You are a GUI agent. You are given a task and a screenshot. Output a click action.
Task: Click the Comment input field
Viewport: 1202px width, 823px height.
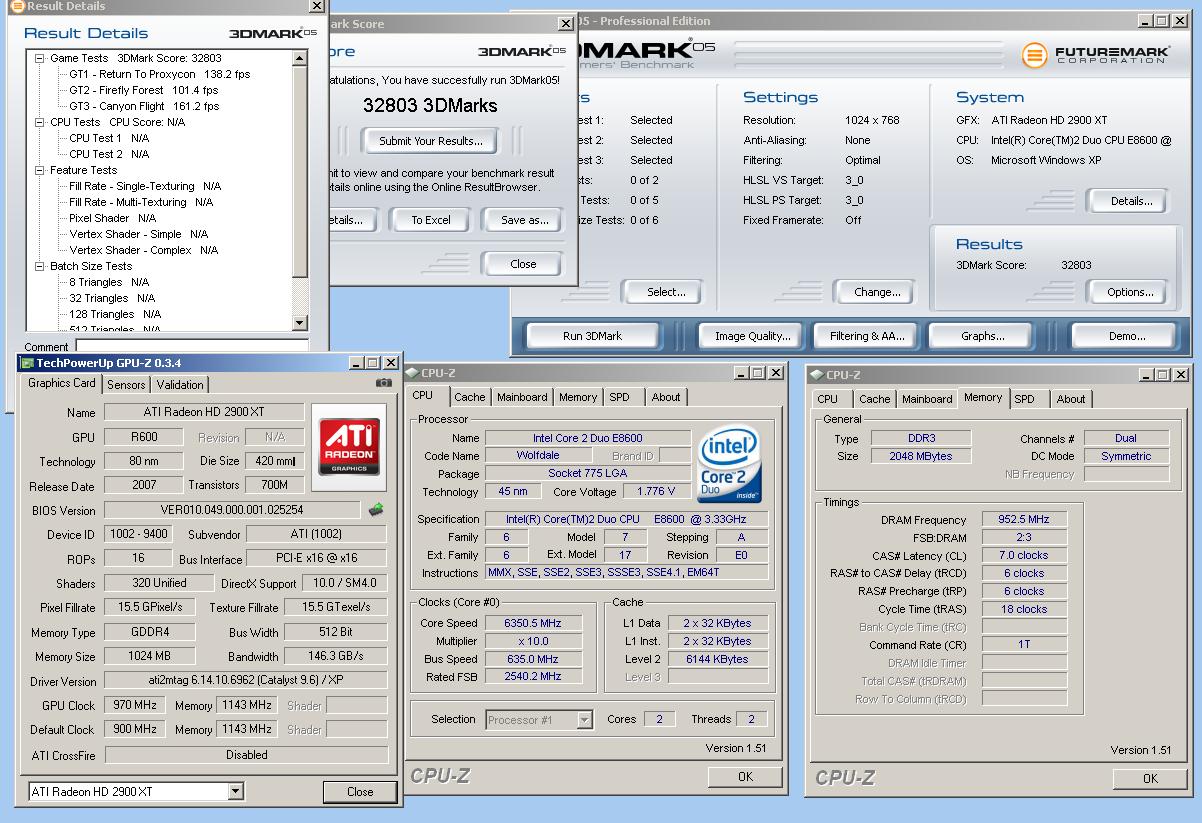click(x=192, y=346)
